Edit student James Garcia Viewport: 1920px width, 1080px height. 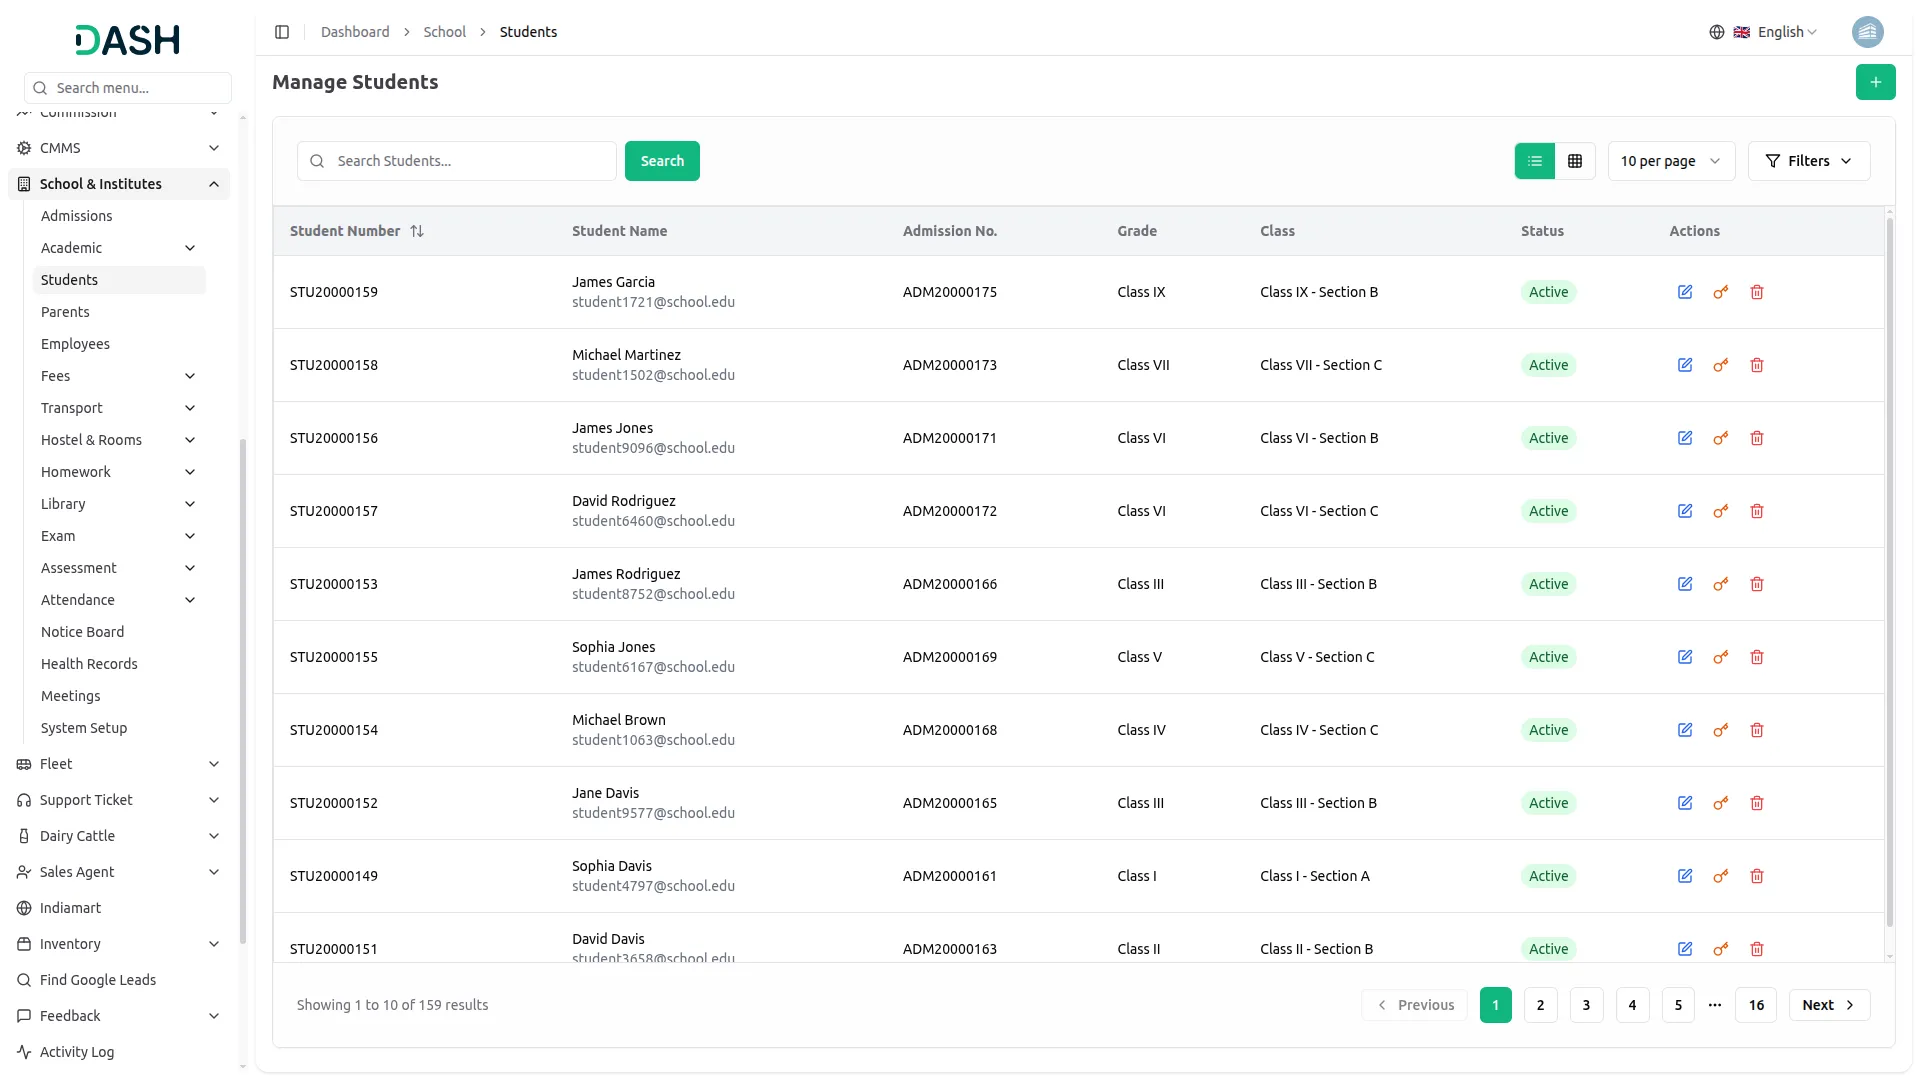(x=1685, y=292)
